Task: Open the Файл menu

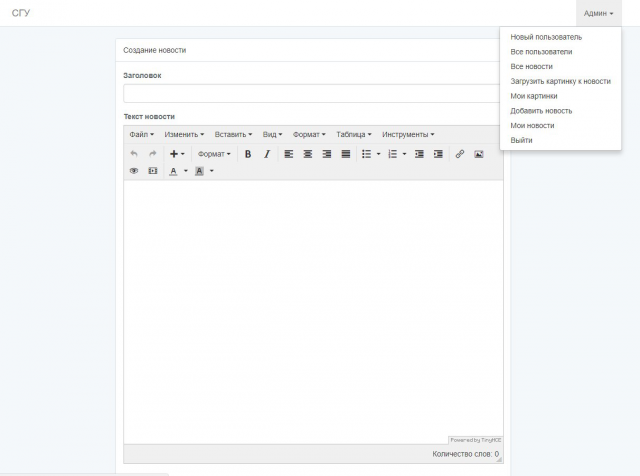Action: click(x=142, y=134)
